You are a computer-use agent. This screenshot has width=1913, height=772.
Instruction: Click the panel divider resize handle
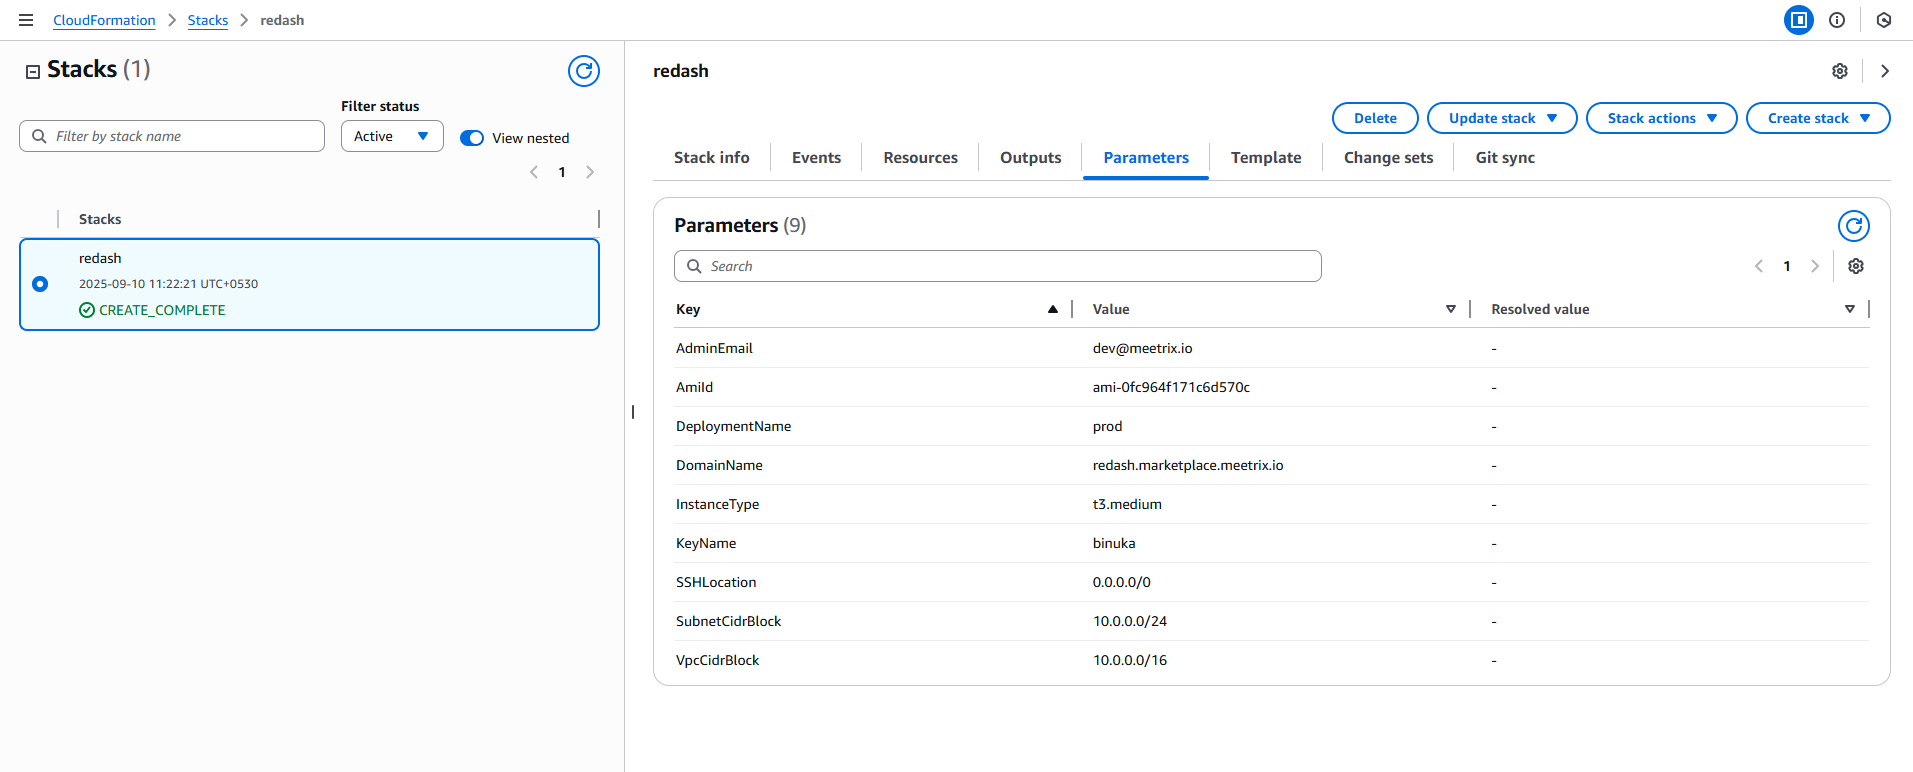click(x=633, y=412)
